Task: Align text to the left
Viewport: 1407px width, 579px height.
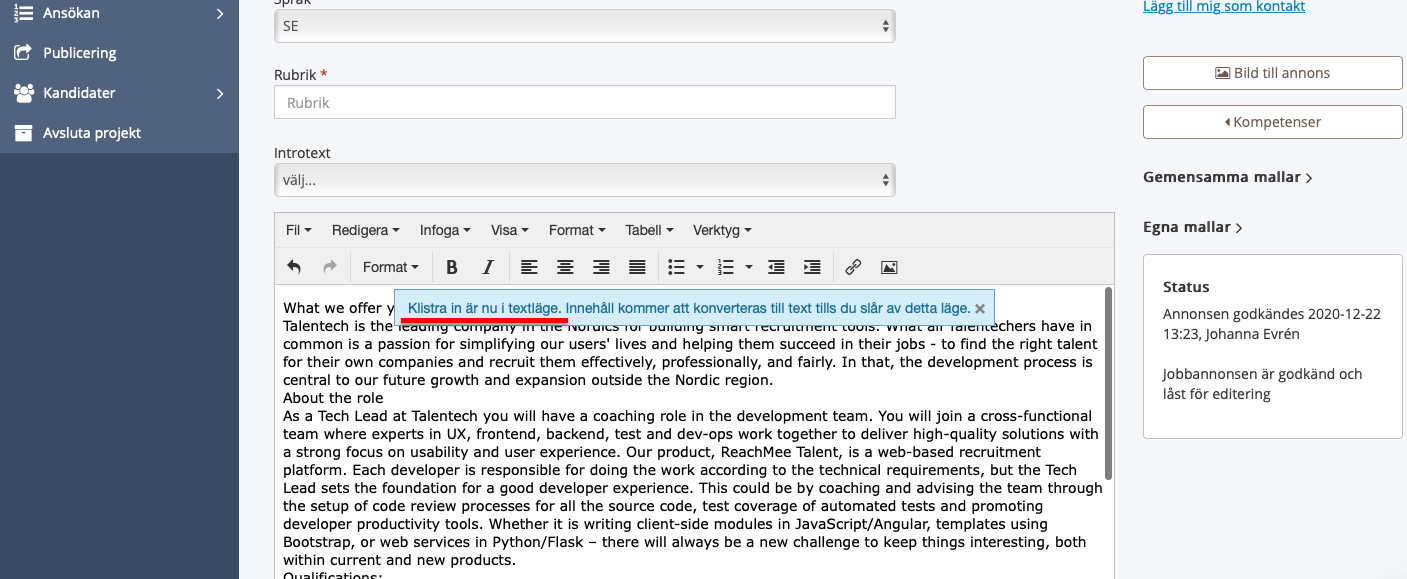Action: click(x=529, y=267)
